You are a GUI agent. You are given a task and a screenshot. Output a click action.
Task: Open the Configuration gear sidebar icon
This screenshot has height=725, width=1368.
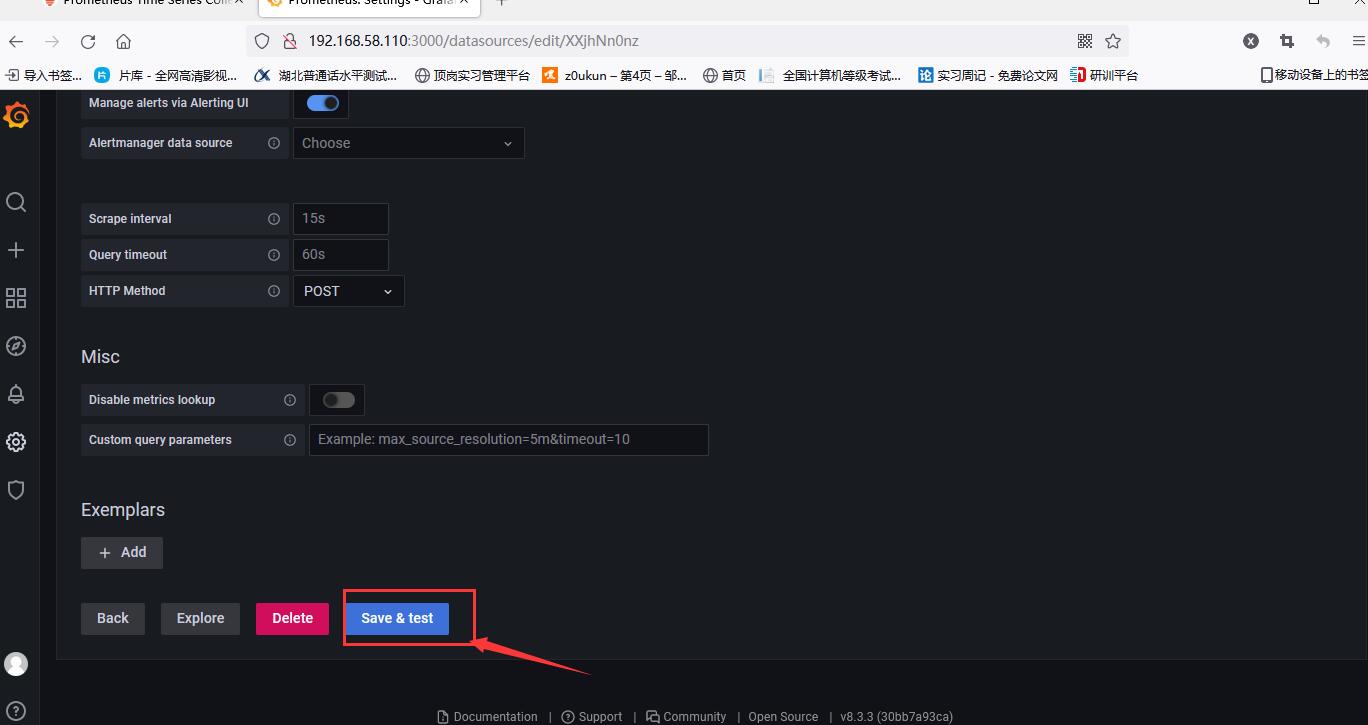pos(16,442)
